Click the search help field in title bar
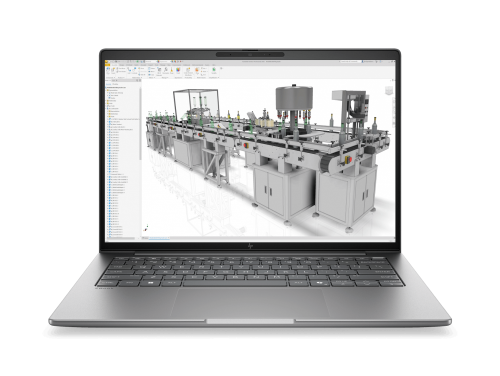Screen dimensions: 500x376 point(350,62)
